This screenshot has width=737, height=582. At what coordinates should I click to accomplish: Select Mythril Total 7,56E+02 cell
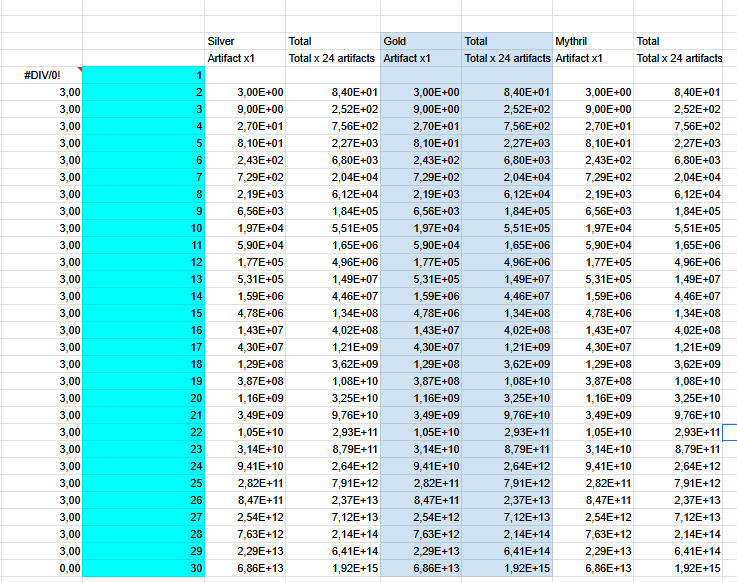click(x=678, y=126)
